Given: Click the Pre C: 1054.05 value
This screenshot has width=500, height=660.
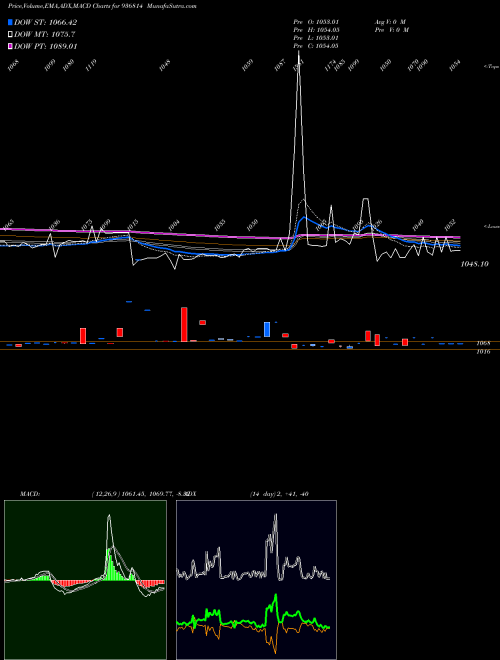Looking at the screenshot, I should click(316, 46).
